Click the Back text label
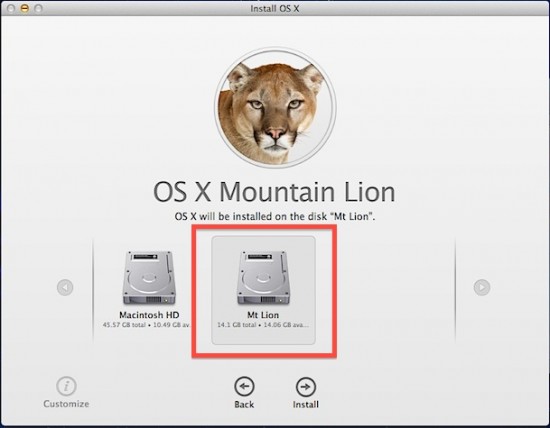Screen dimensions: 550x428 [x=244, y=404]
